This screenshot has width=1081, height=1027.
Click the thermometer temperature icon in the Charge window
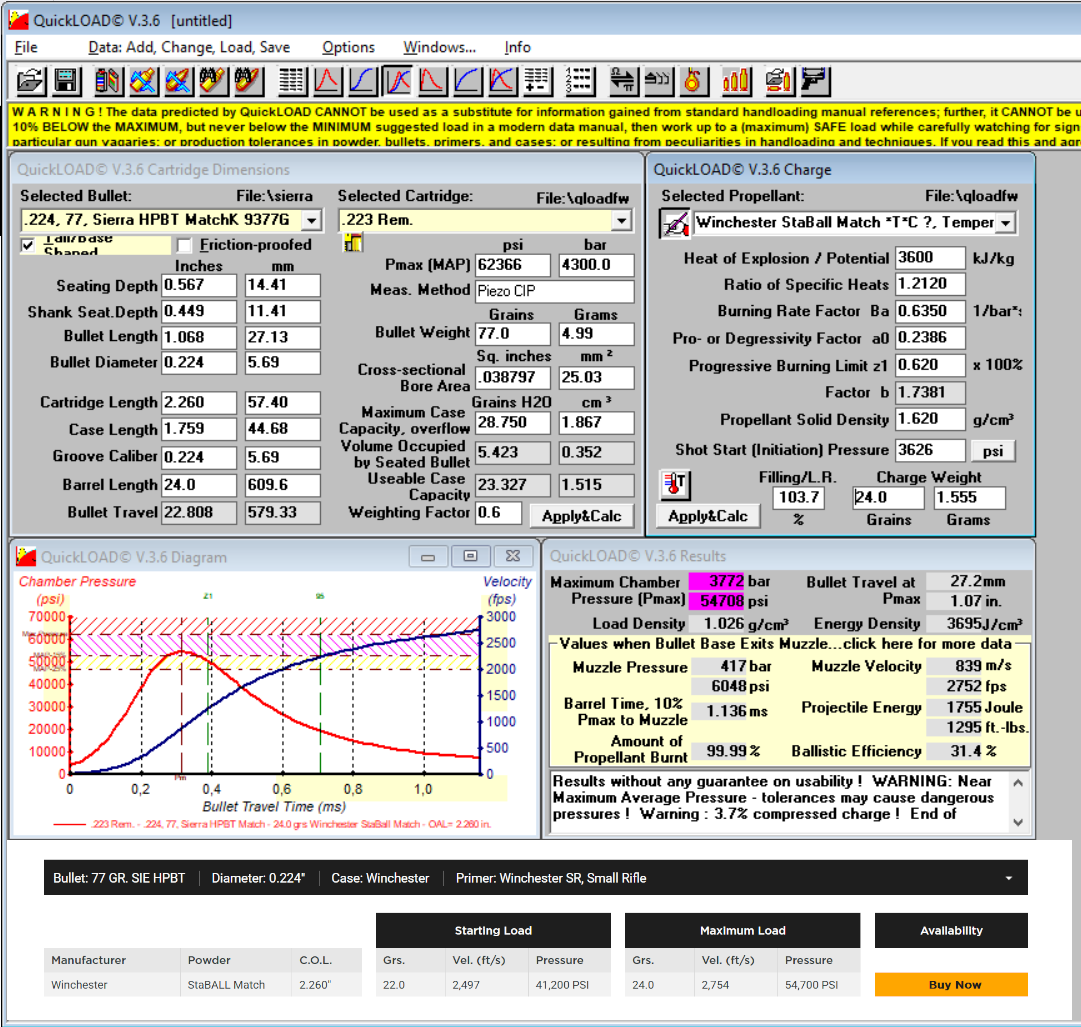(675, 485)
